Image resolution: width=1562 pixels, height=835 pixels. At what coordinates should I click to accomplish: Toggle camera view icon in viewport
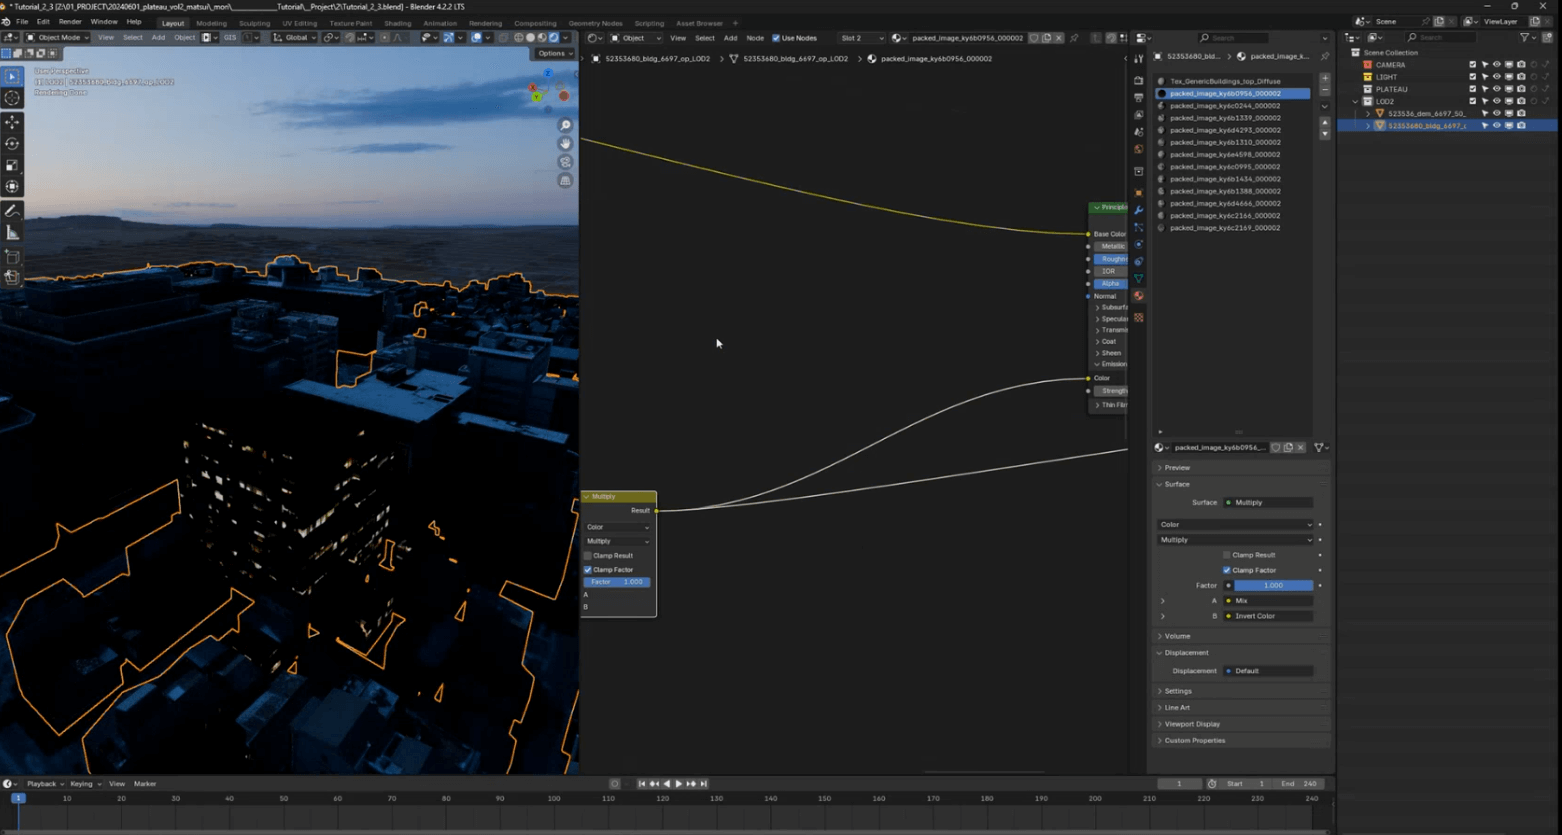(566, 162)
